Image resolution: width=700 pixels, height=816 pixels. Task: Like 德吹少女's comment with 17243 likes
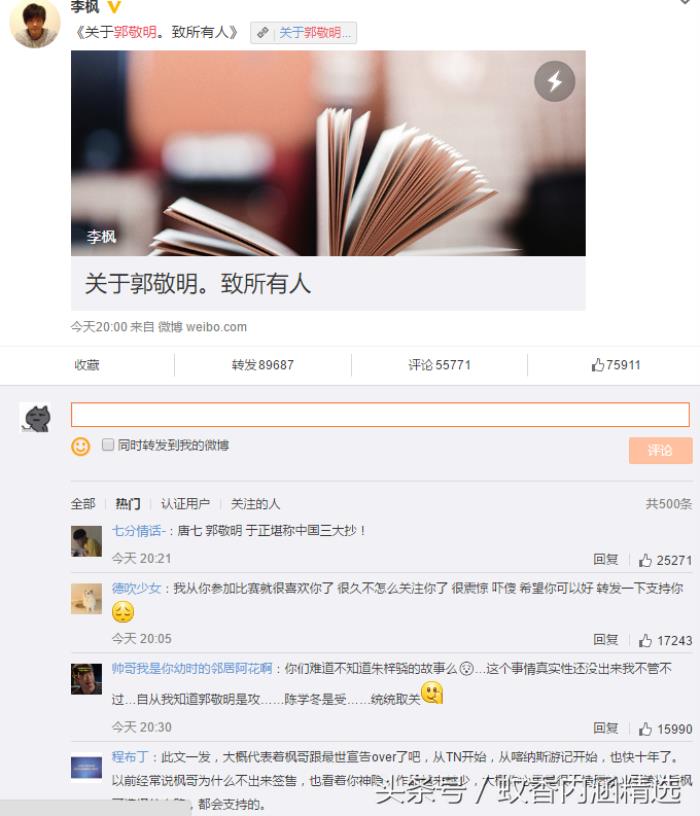pyautogui.click(x=666, y=640)
